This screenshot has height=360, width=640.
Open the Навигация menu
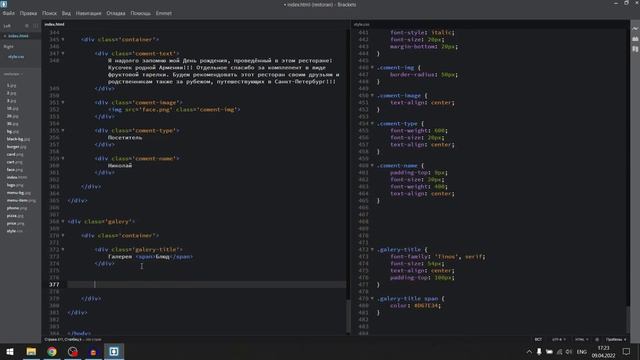pos(88,13)
